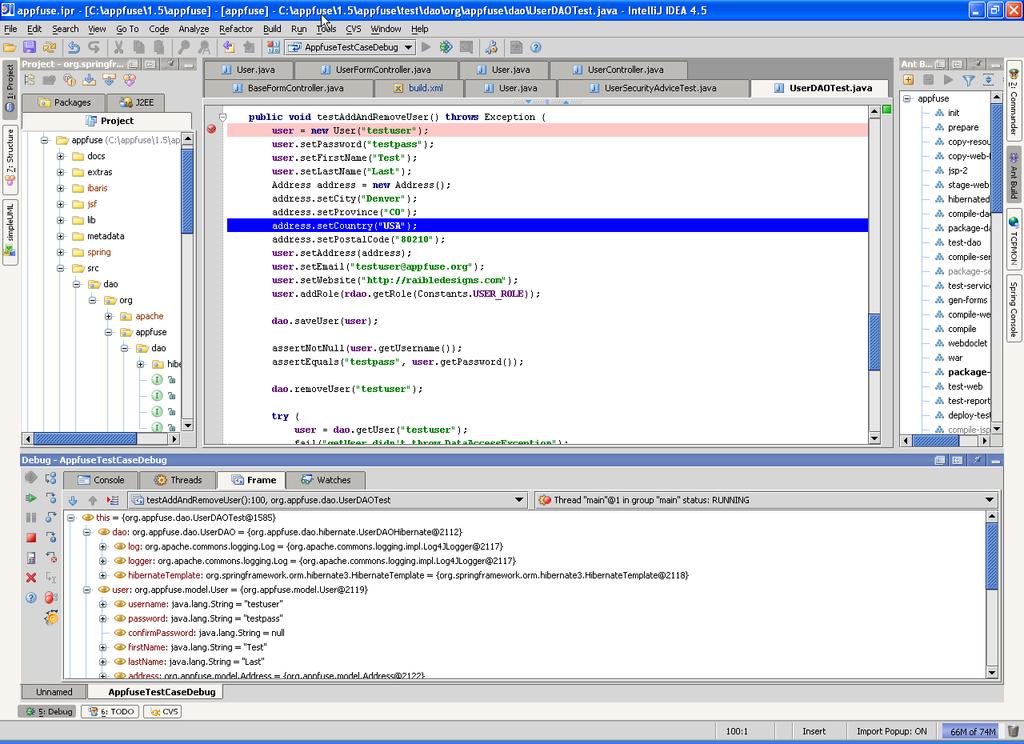Collapse the src folder in the project tree
Screen dimensions: 1024x744
[61, 268]
